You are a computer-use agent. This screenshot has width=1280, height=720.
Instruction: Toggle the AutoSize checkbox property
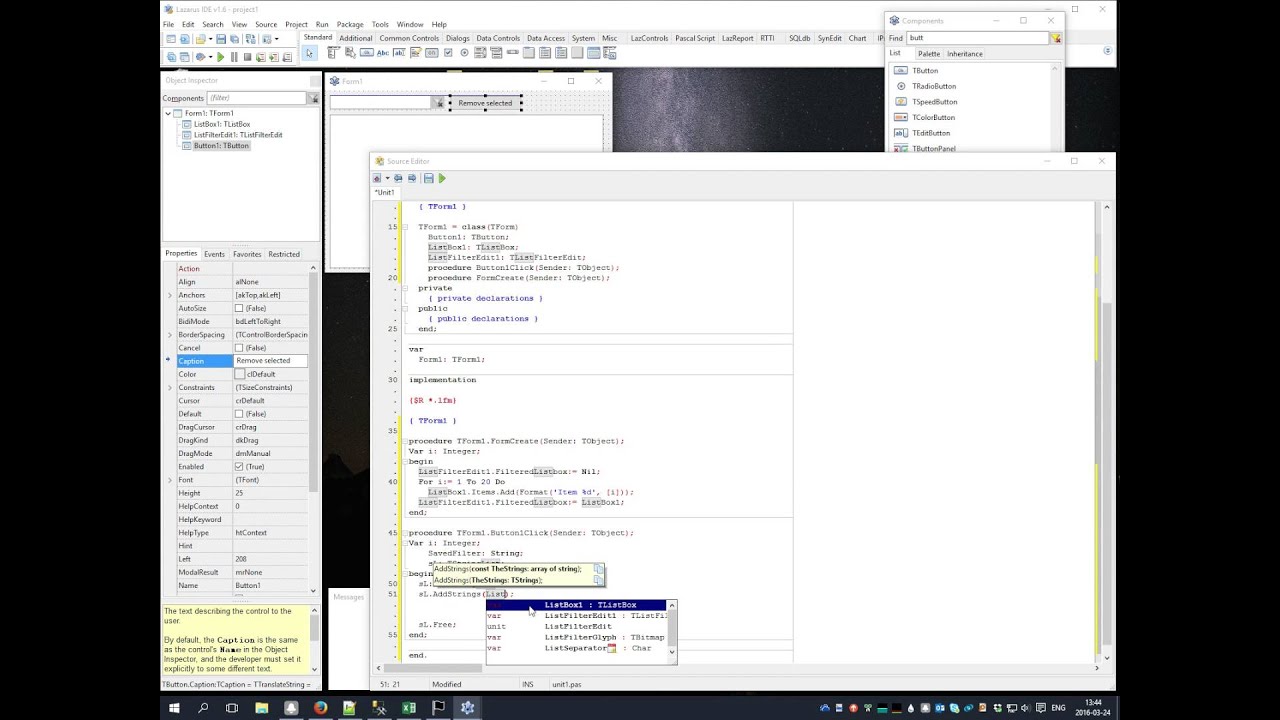239,308
